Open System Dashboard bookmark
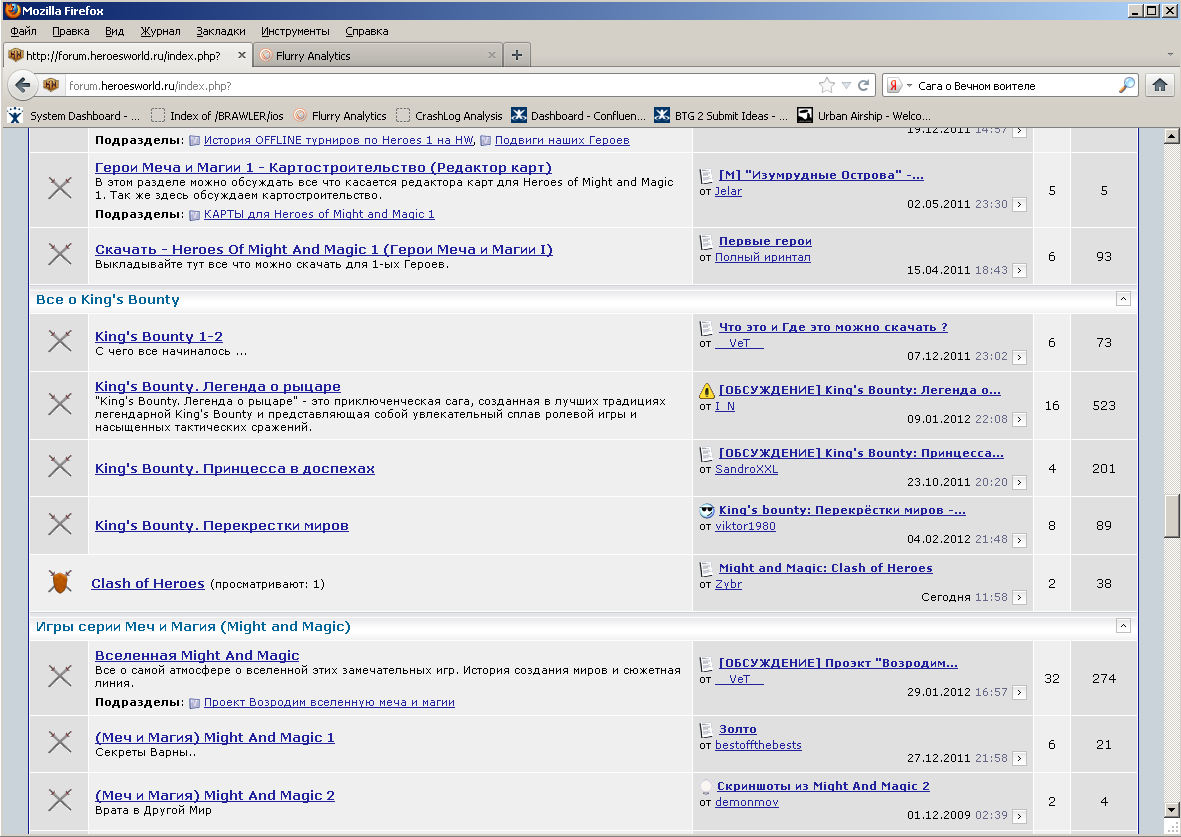This screenshot has height=837, width=1181. pyautogui.click(x=74, y=115)
